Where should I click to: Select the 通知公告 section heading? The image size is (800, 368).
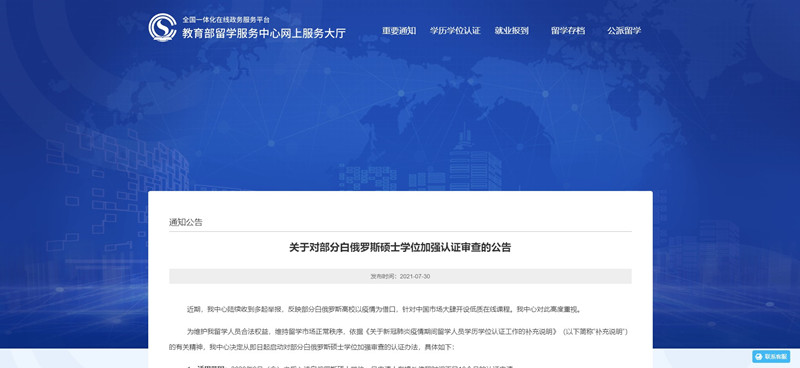pyautogui.click(x=186, y=222)
